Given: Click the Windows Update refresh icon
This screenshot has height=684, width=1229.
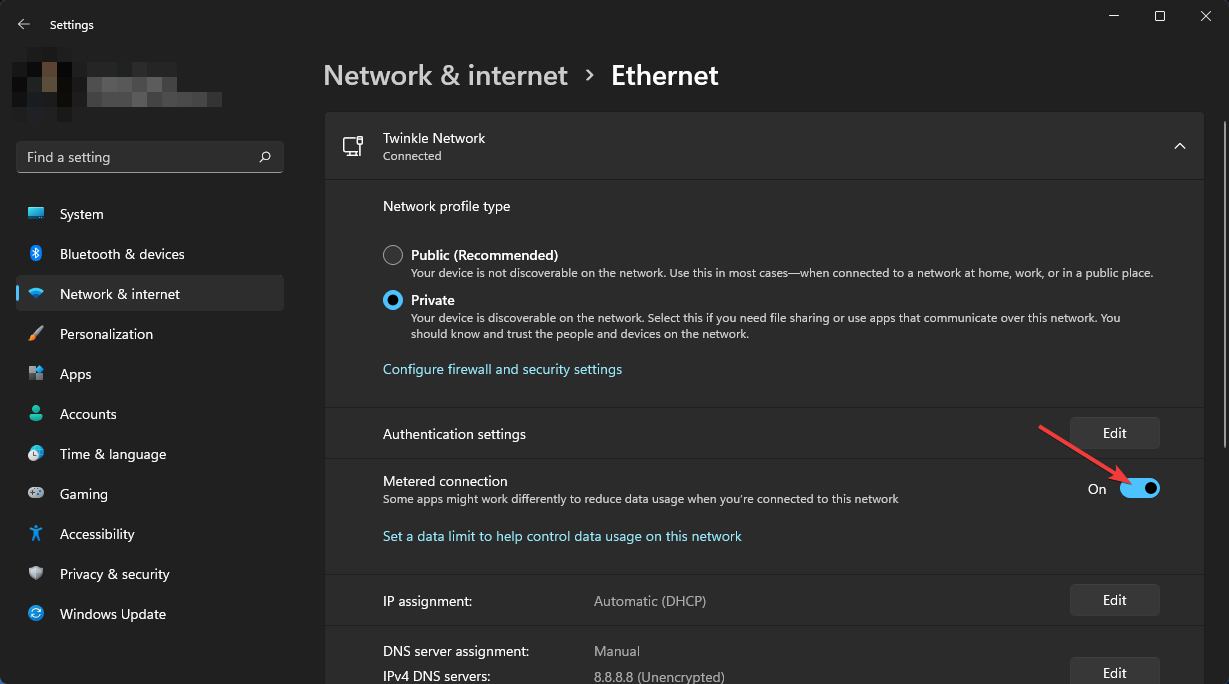Looking at the screenshot, I should (x=36, y=614).
